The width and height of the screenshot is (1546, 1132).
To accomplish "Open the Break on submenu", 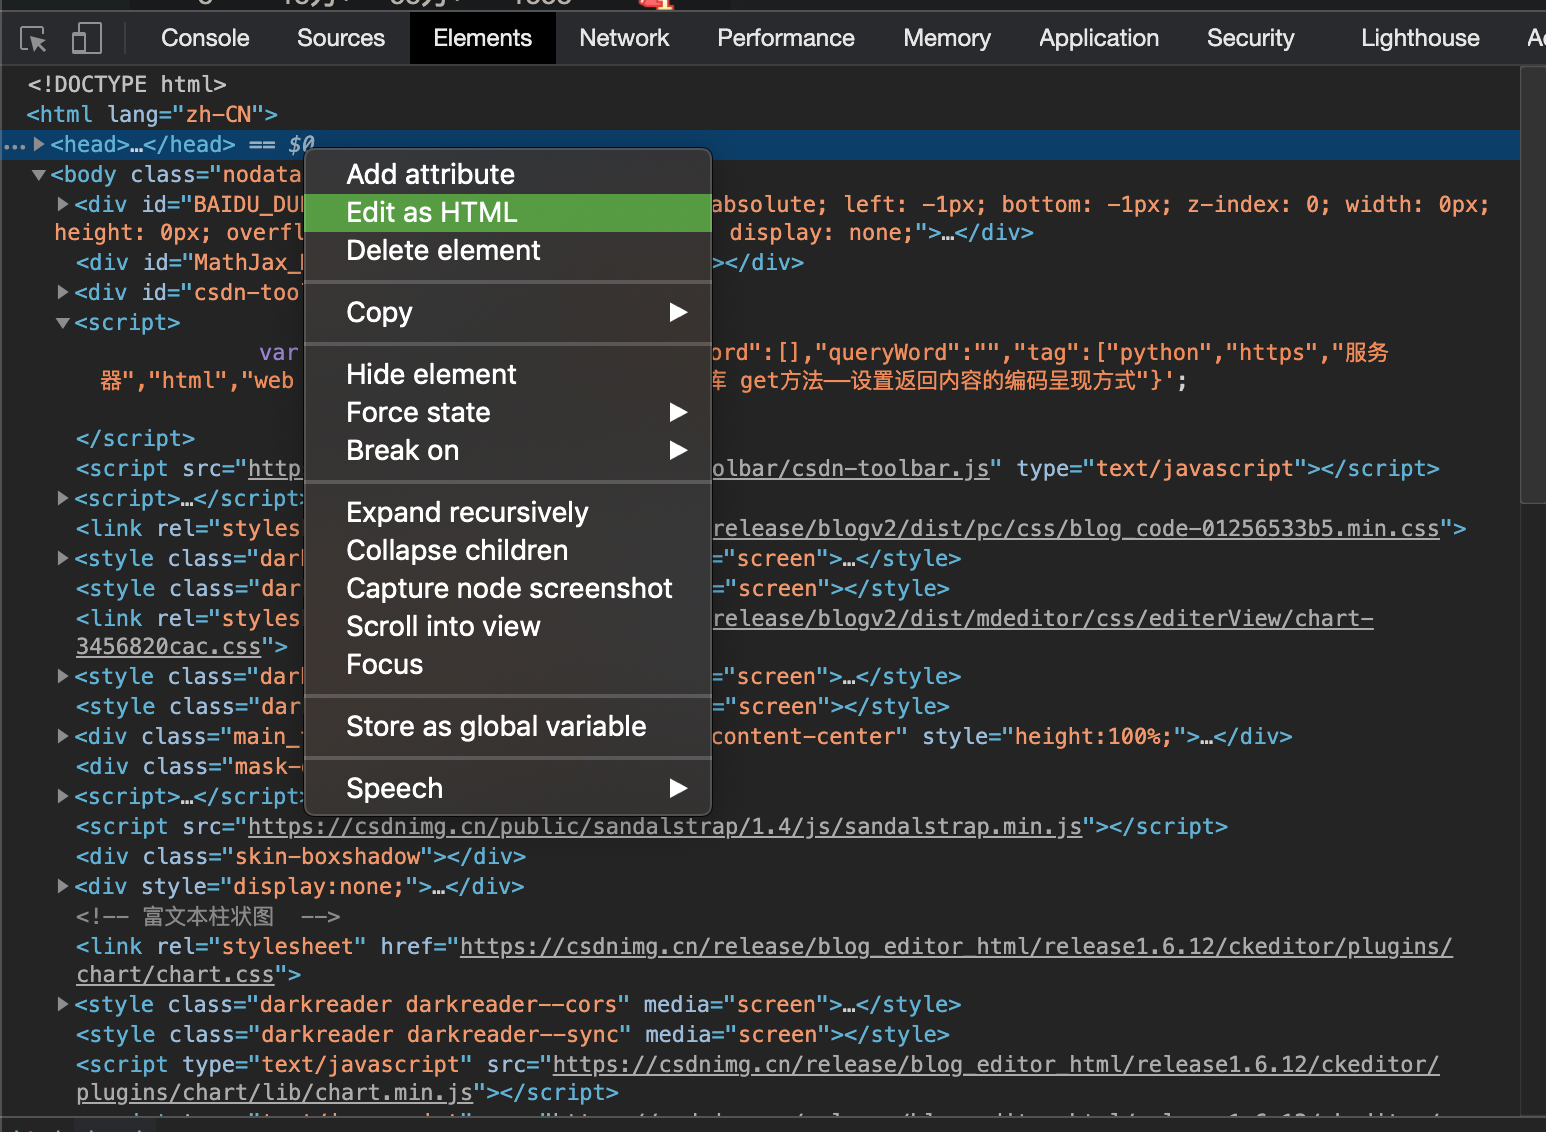I will pyautogui.click(x=508, y=450).
